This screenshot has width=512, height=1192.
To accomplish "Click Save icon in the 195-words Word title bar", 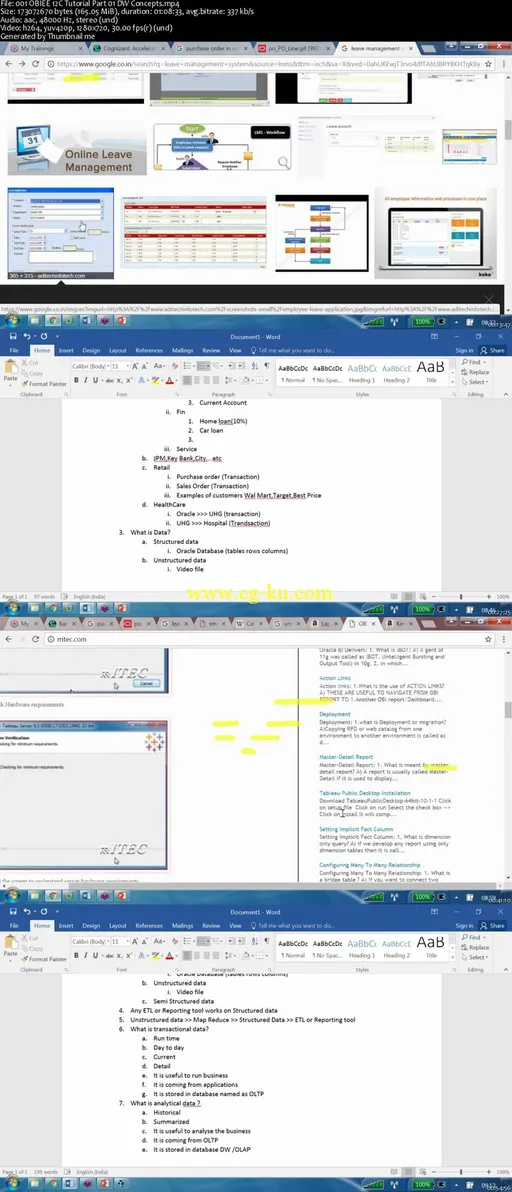I will point(11,911).
